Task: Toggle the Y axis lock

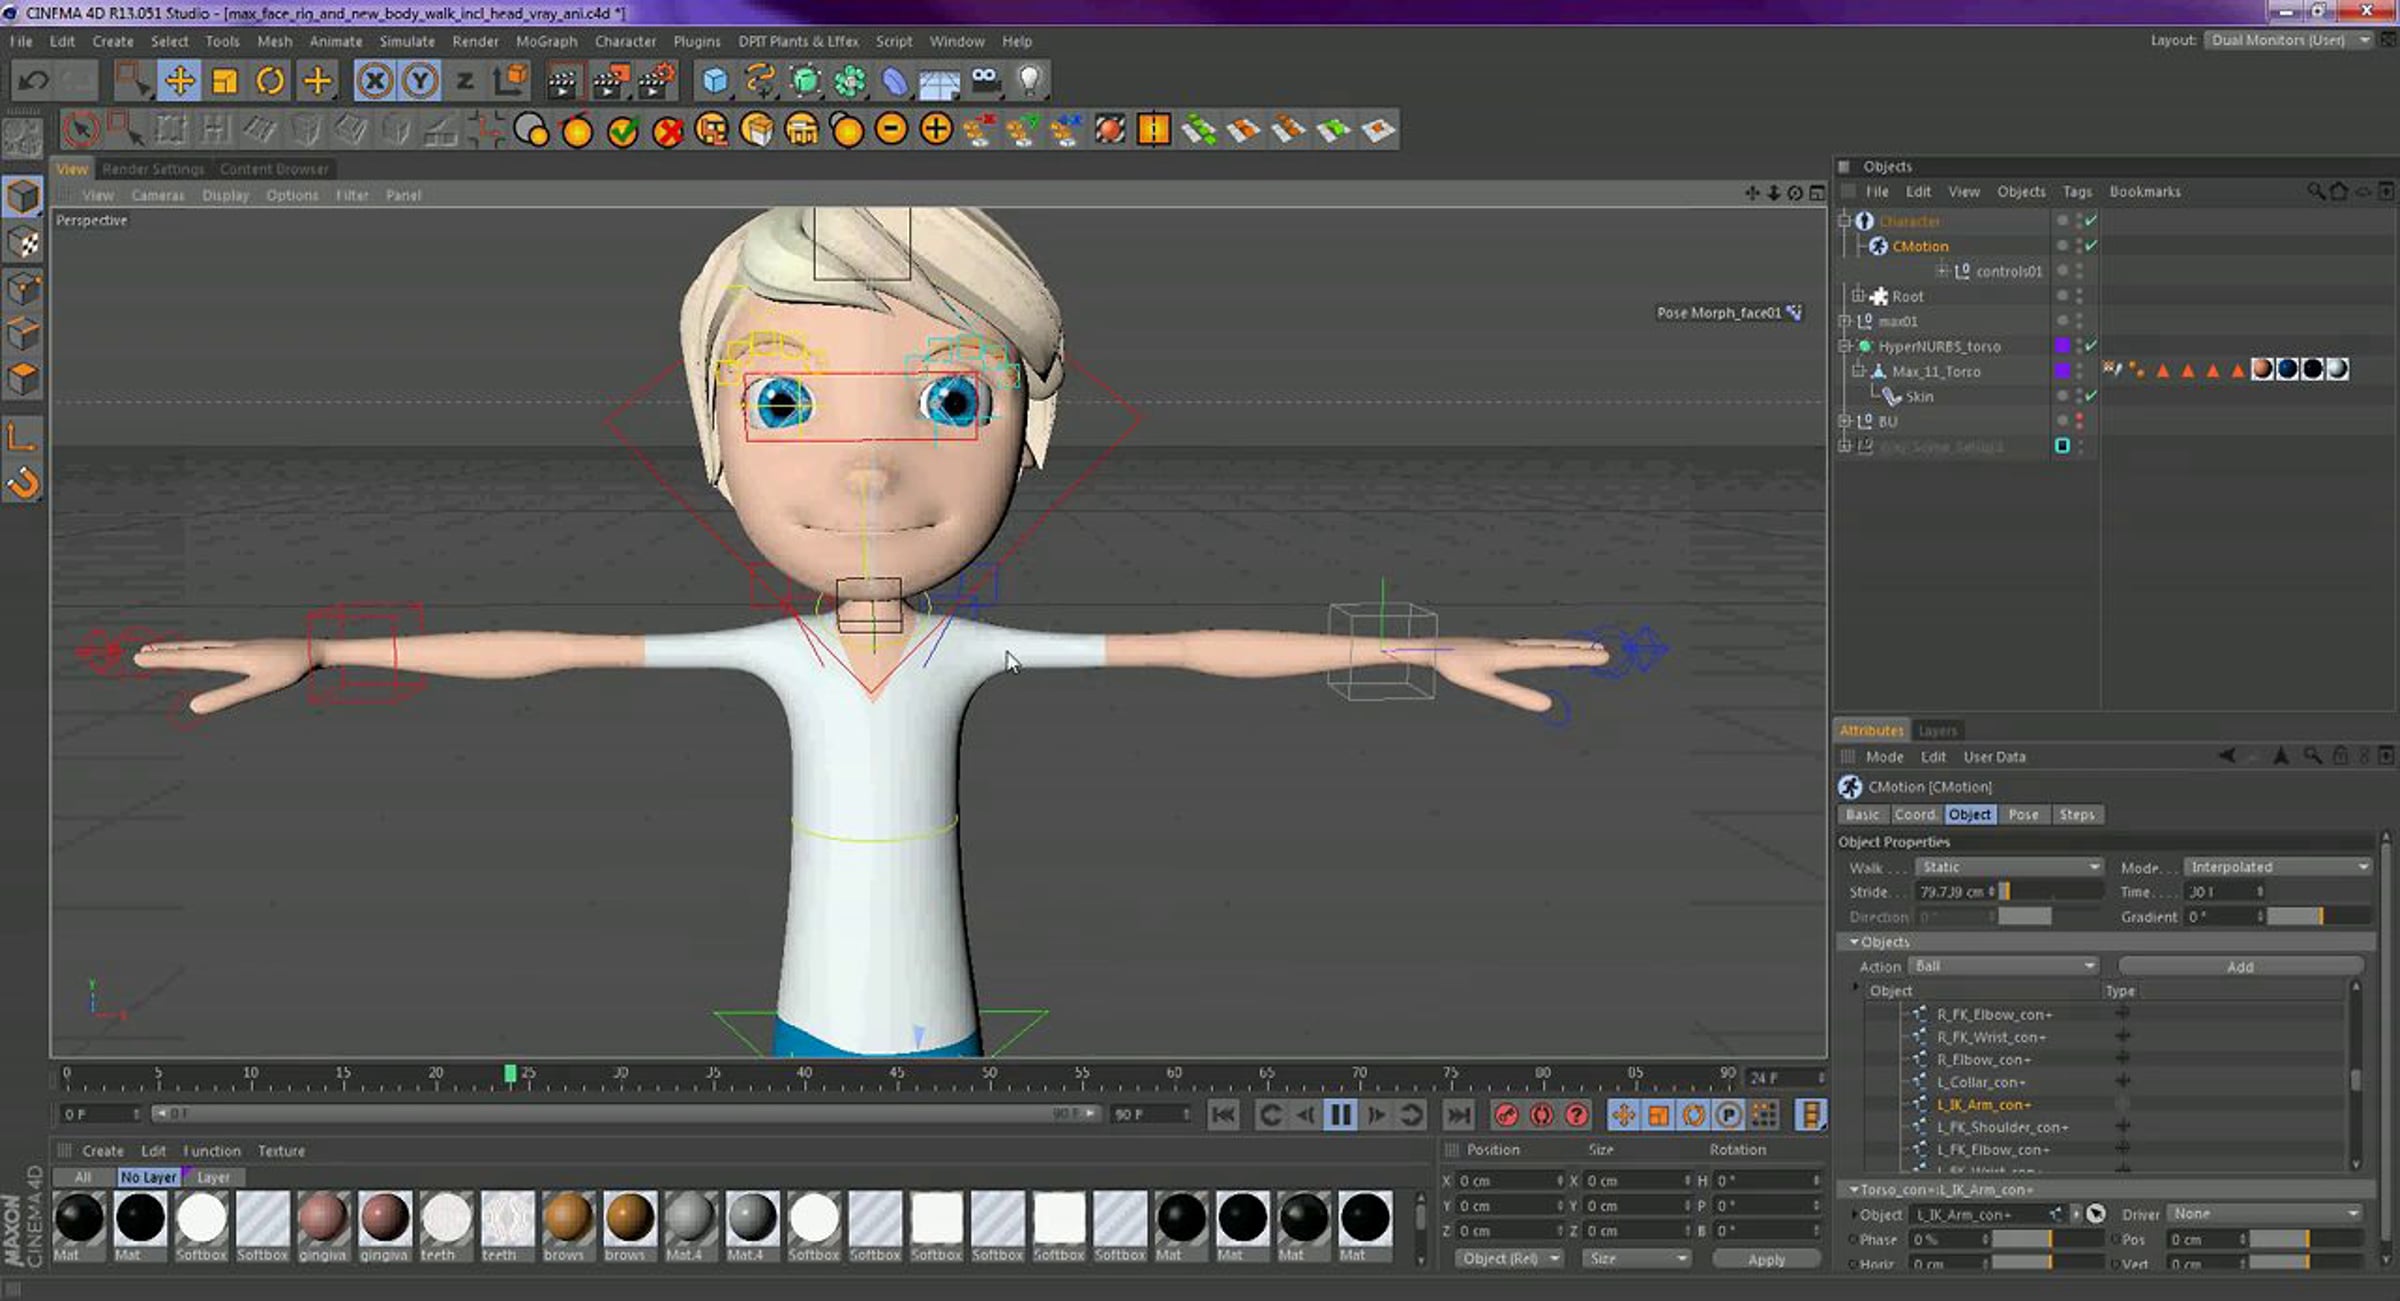Action: coord(420,81)
